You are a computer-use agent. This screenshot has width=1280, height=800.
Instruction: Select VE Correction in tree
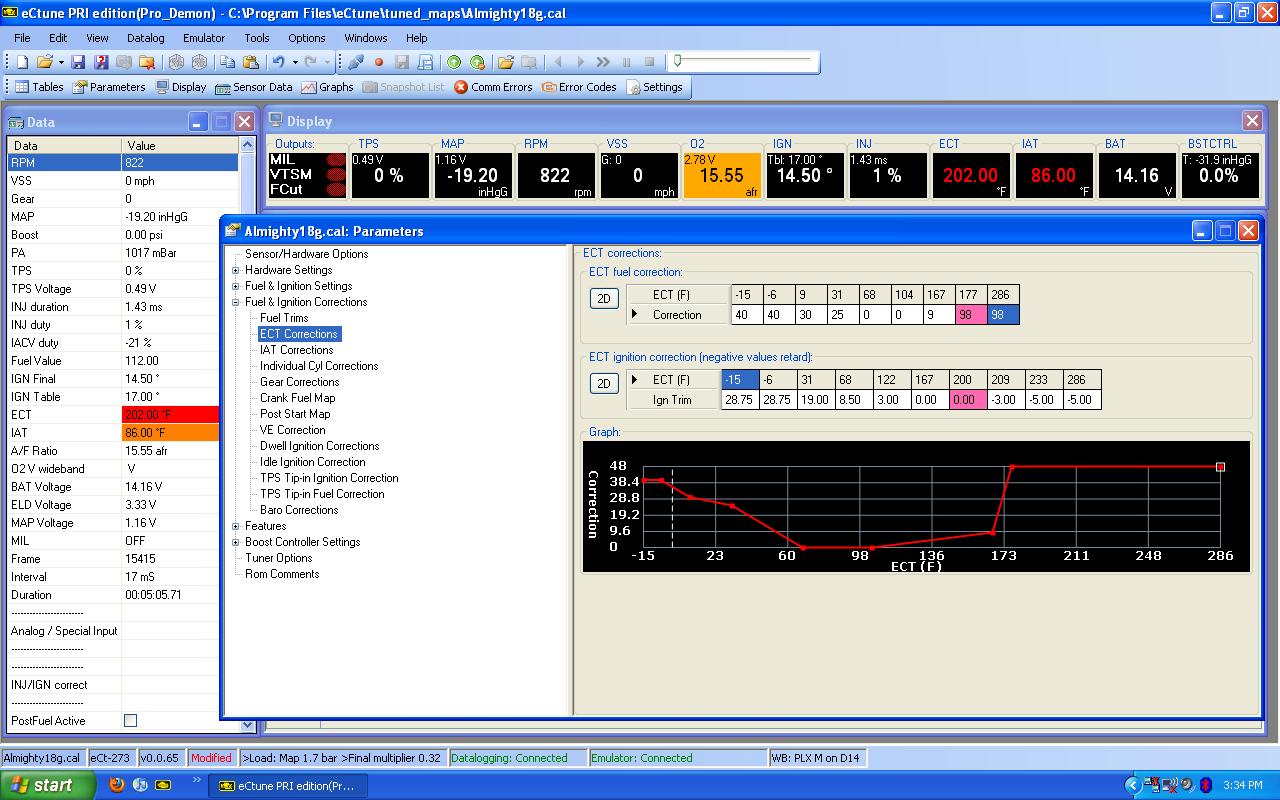292,430
